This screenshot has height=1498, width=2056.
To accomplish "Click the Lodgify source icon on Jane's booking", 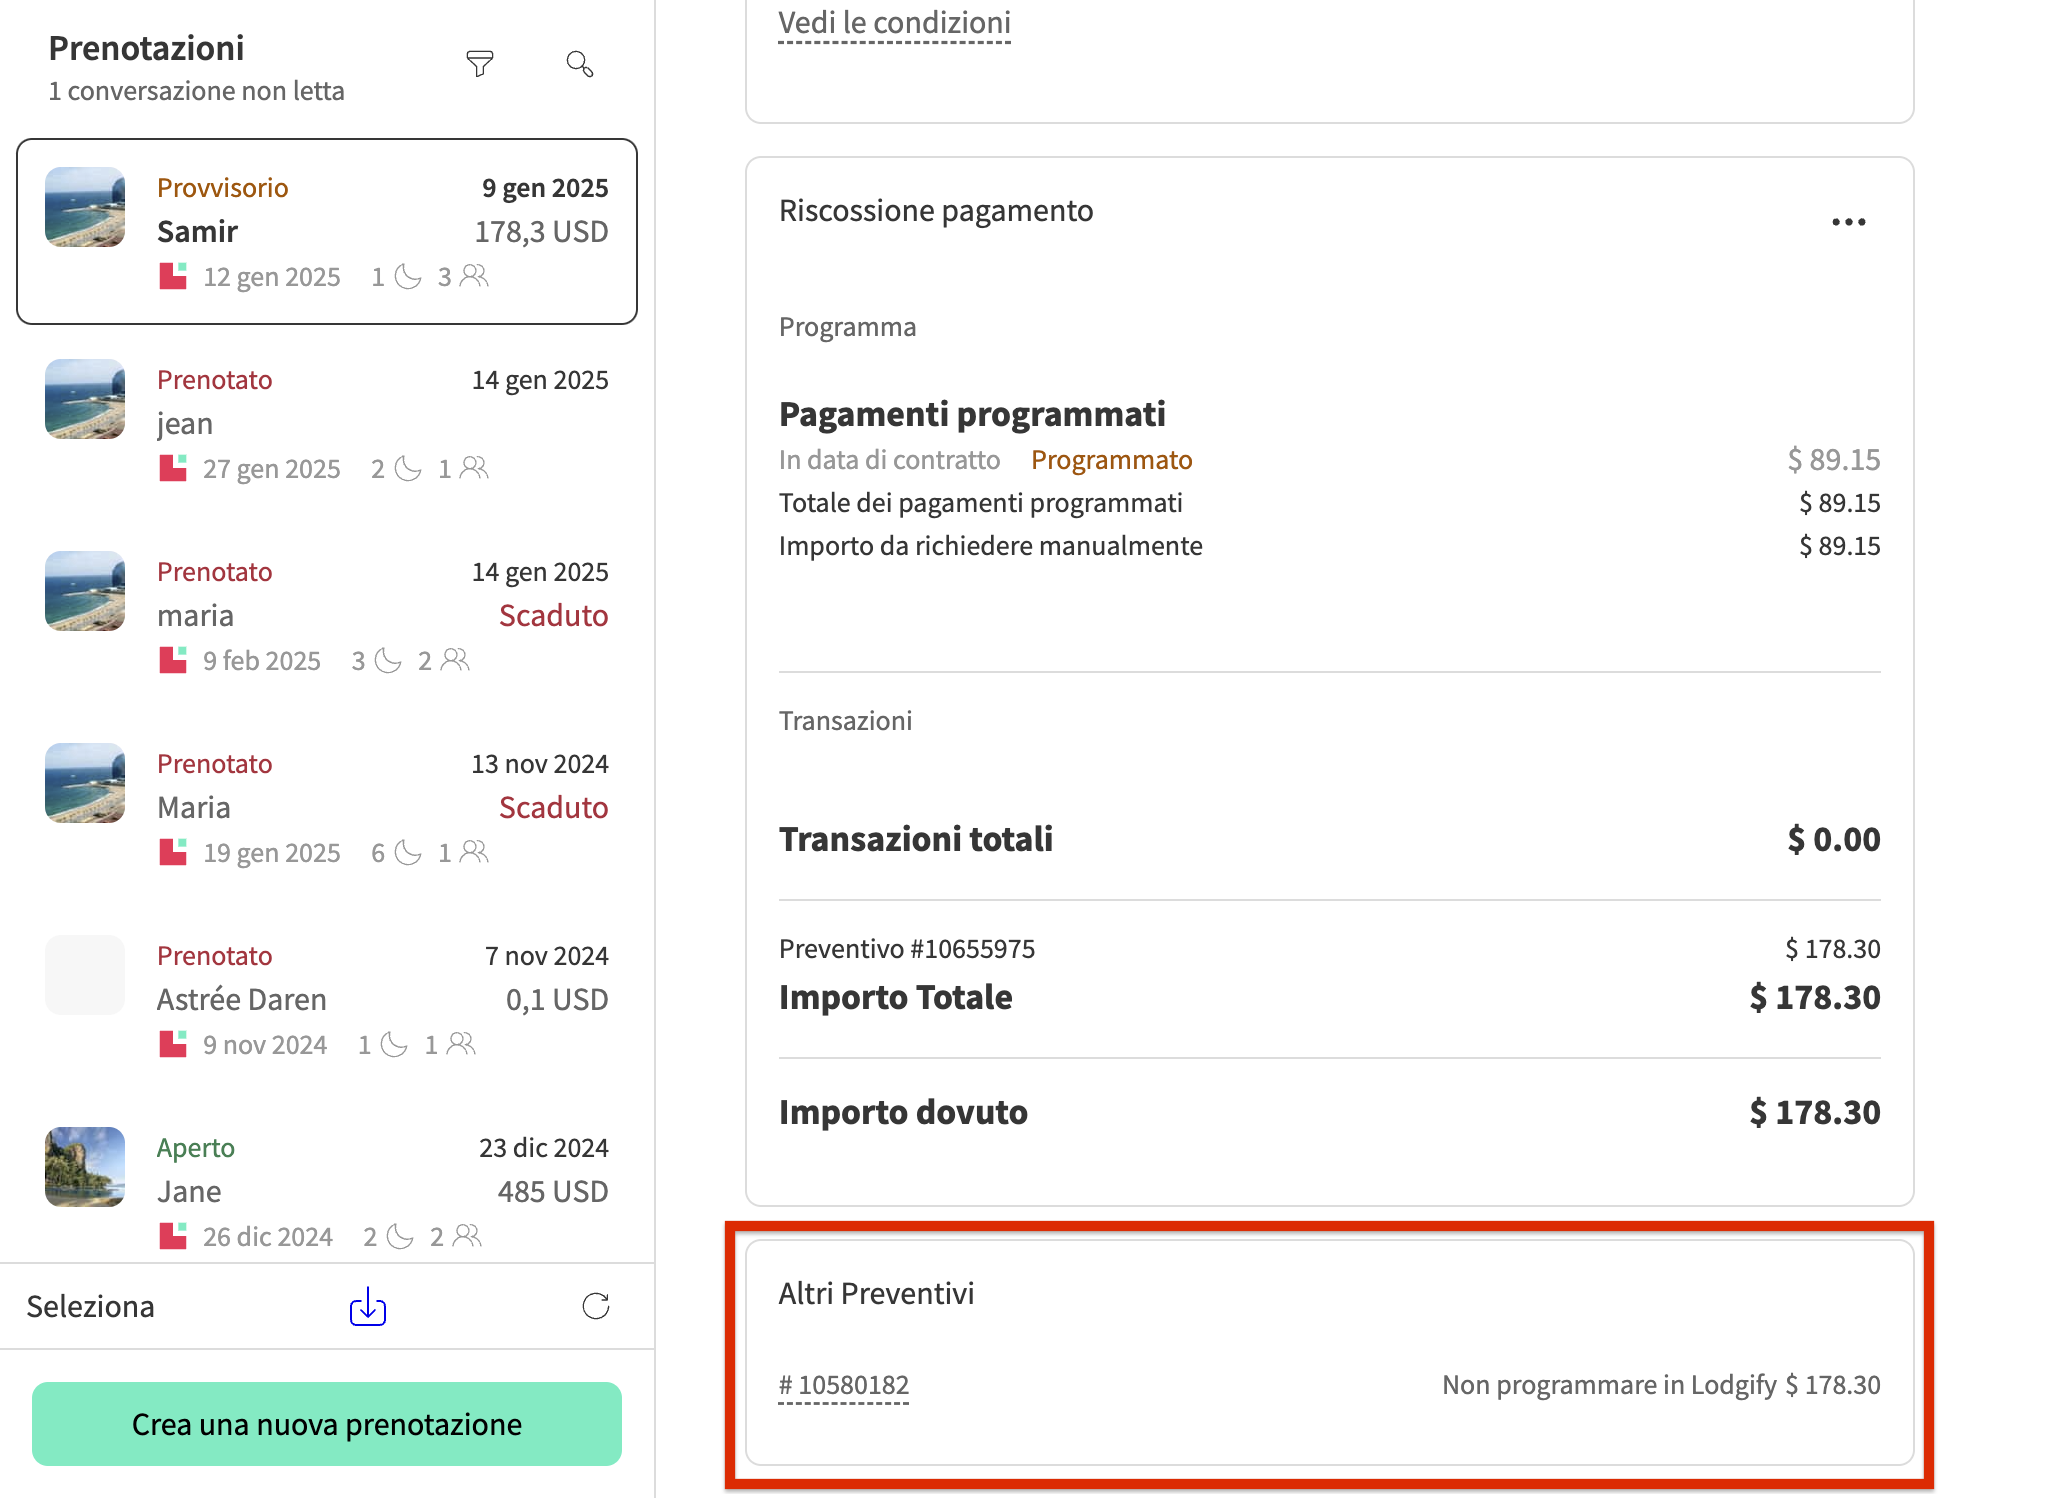I will (173, 1236).
